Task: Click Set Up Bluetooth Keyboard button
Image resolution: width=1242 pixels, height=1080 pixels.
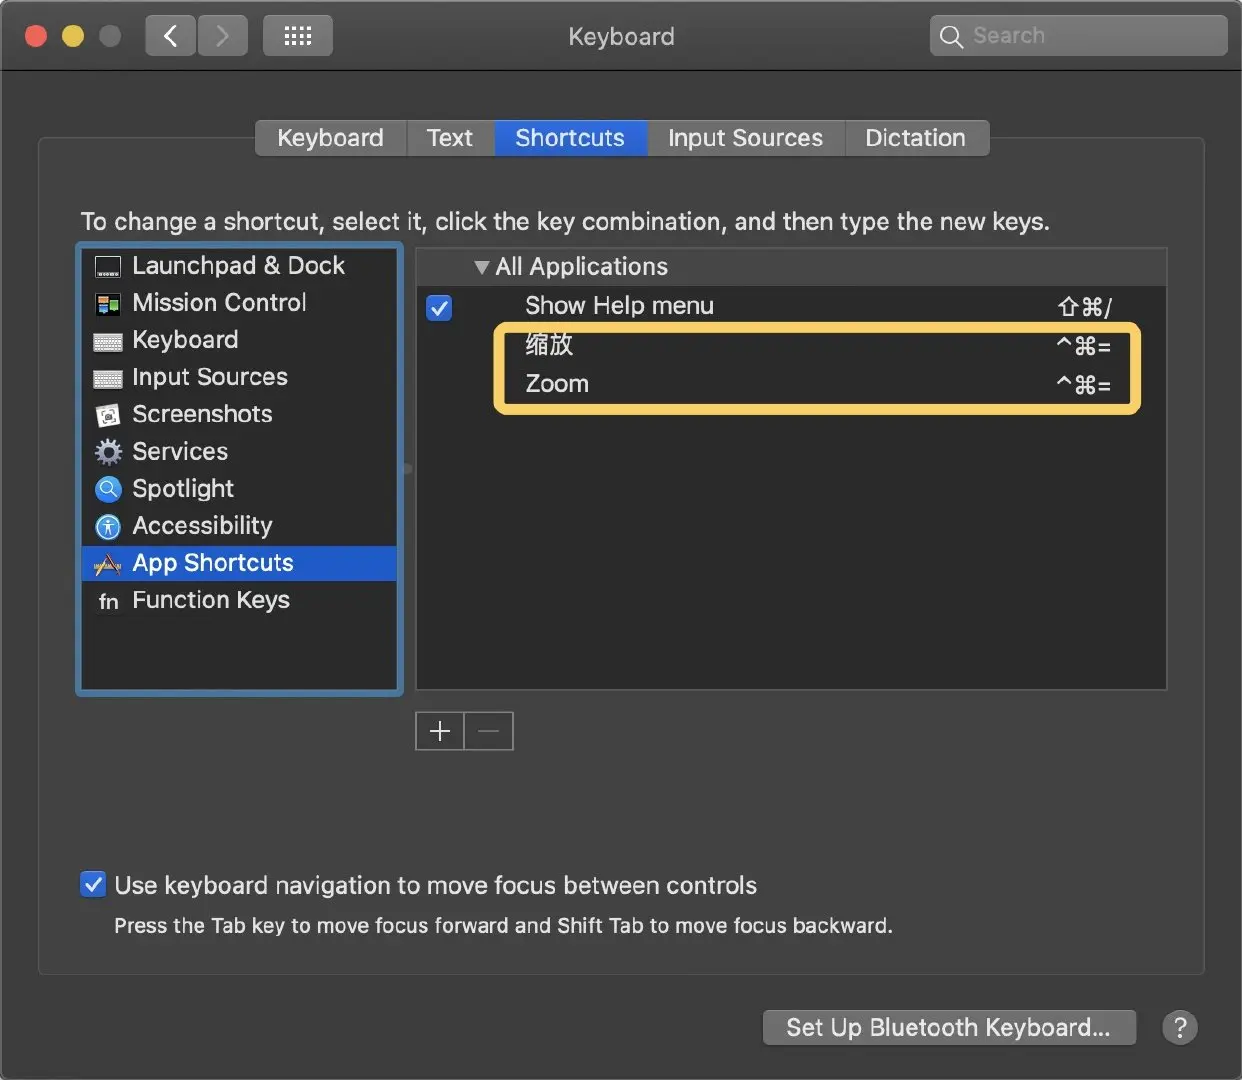Action: pyautogui.click(x=949, y=1027)
